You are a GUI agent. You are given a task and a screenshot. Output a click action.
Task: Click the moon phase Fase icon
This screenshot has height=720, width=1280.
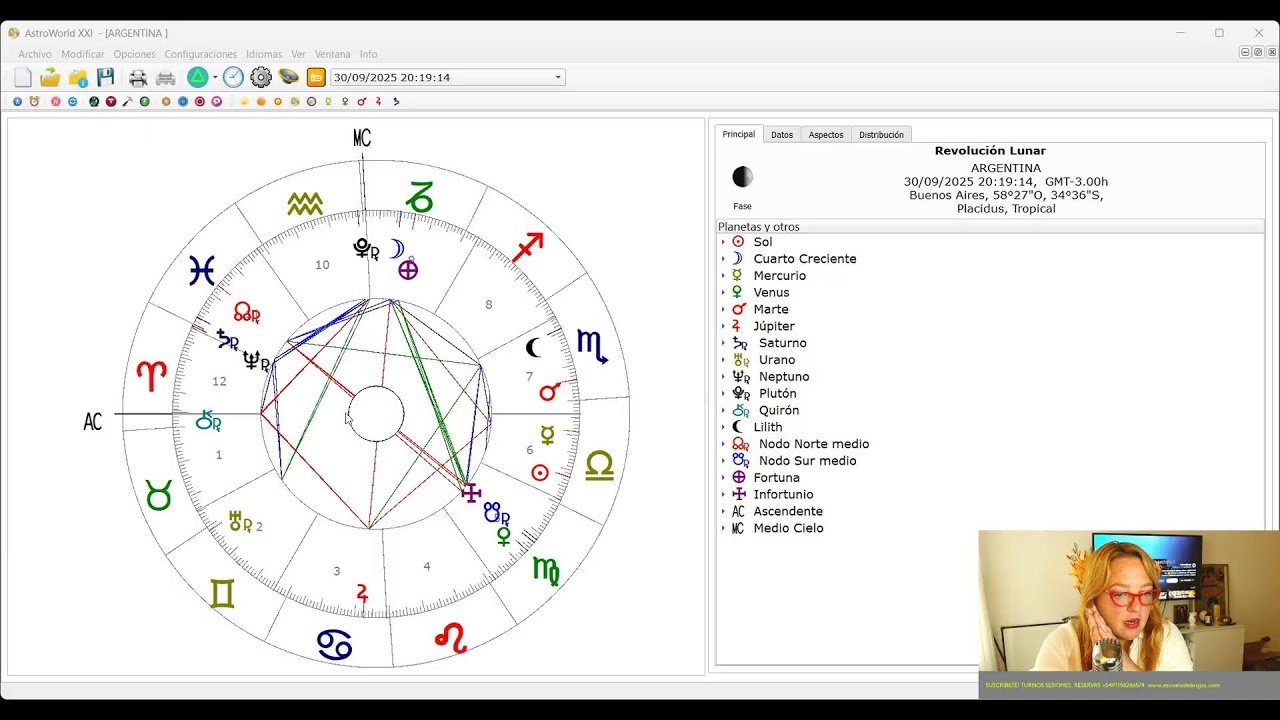(742, 177)
